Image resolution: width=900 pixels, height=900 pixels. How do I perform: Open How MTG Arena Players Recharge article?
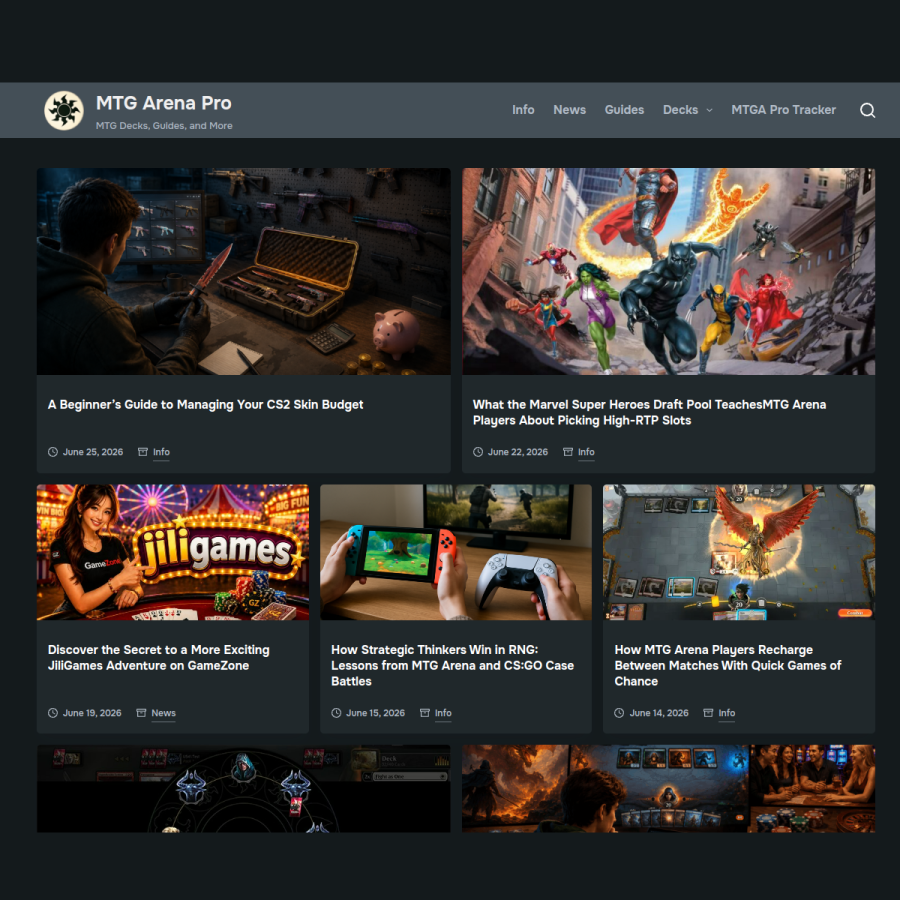728,665
